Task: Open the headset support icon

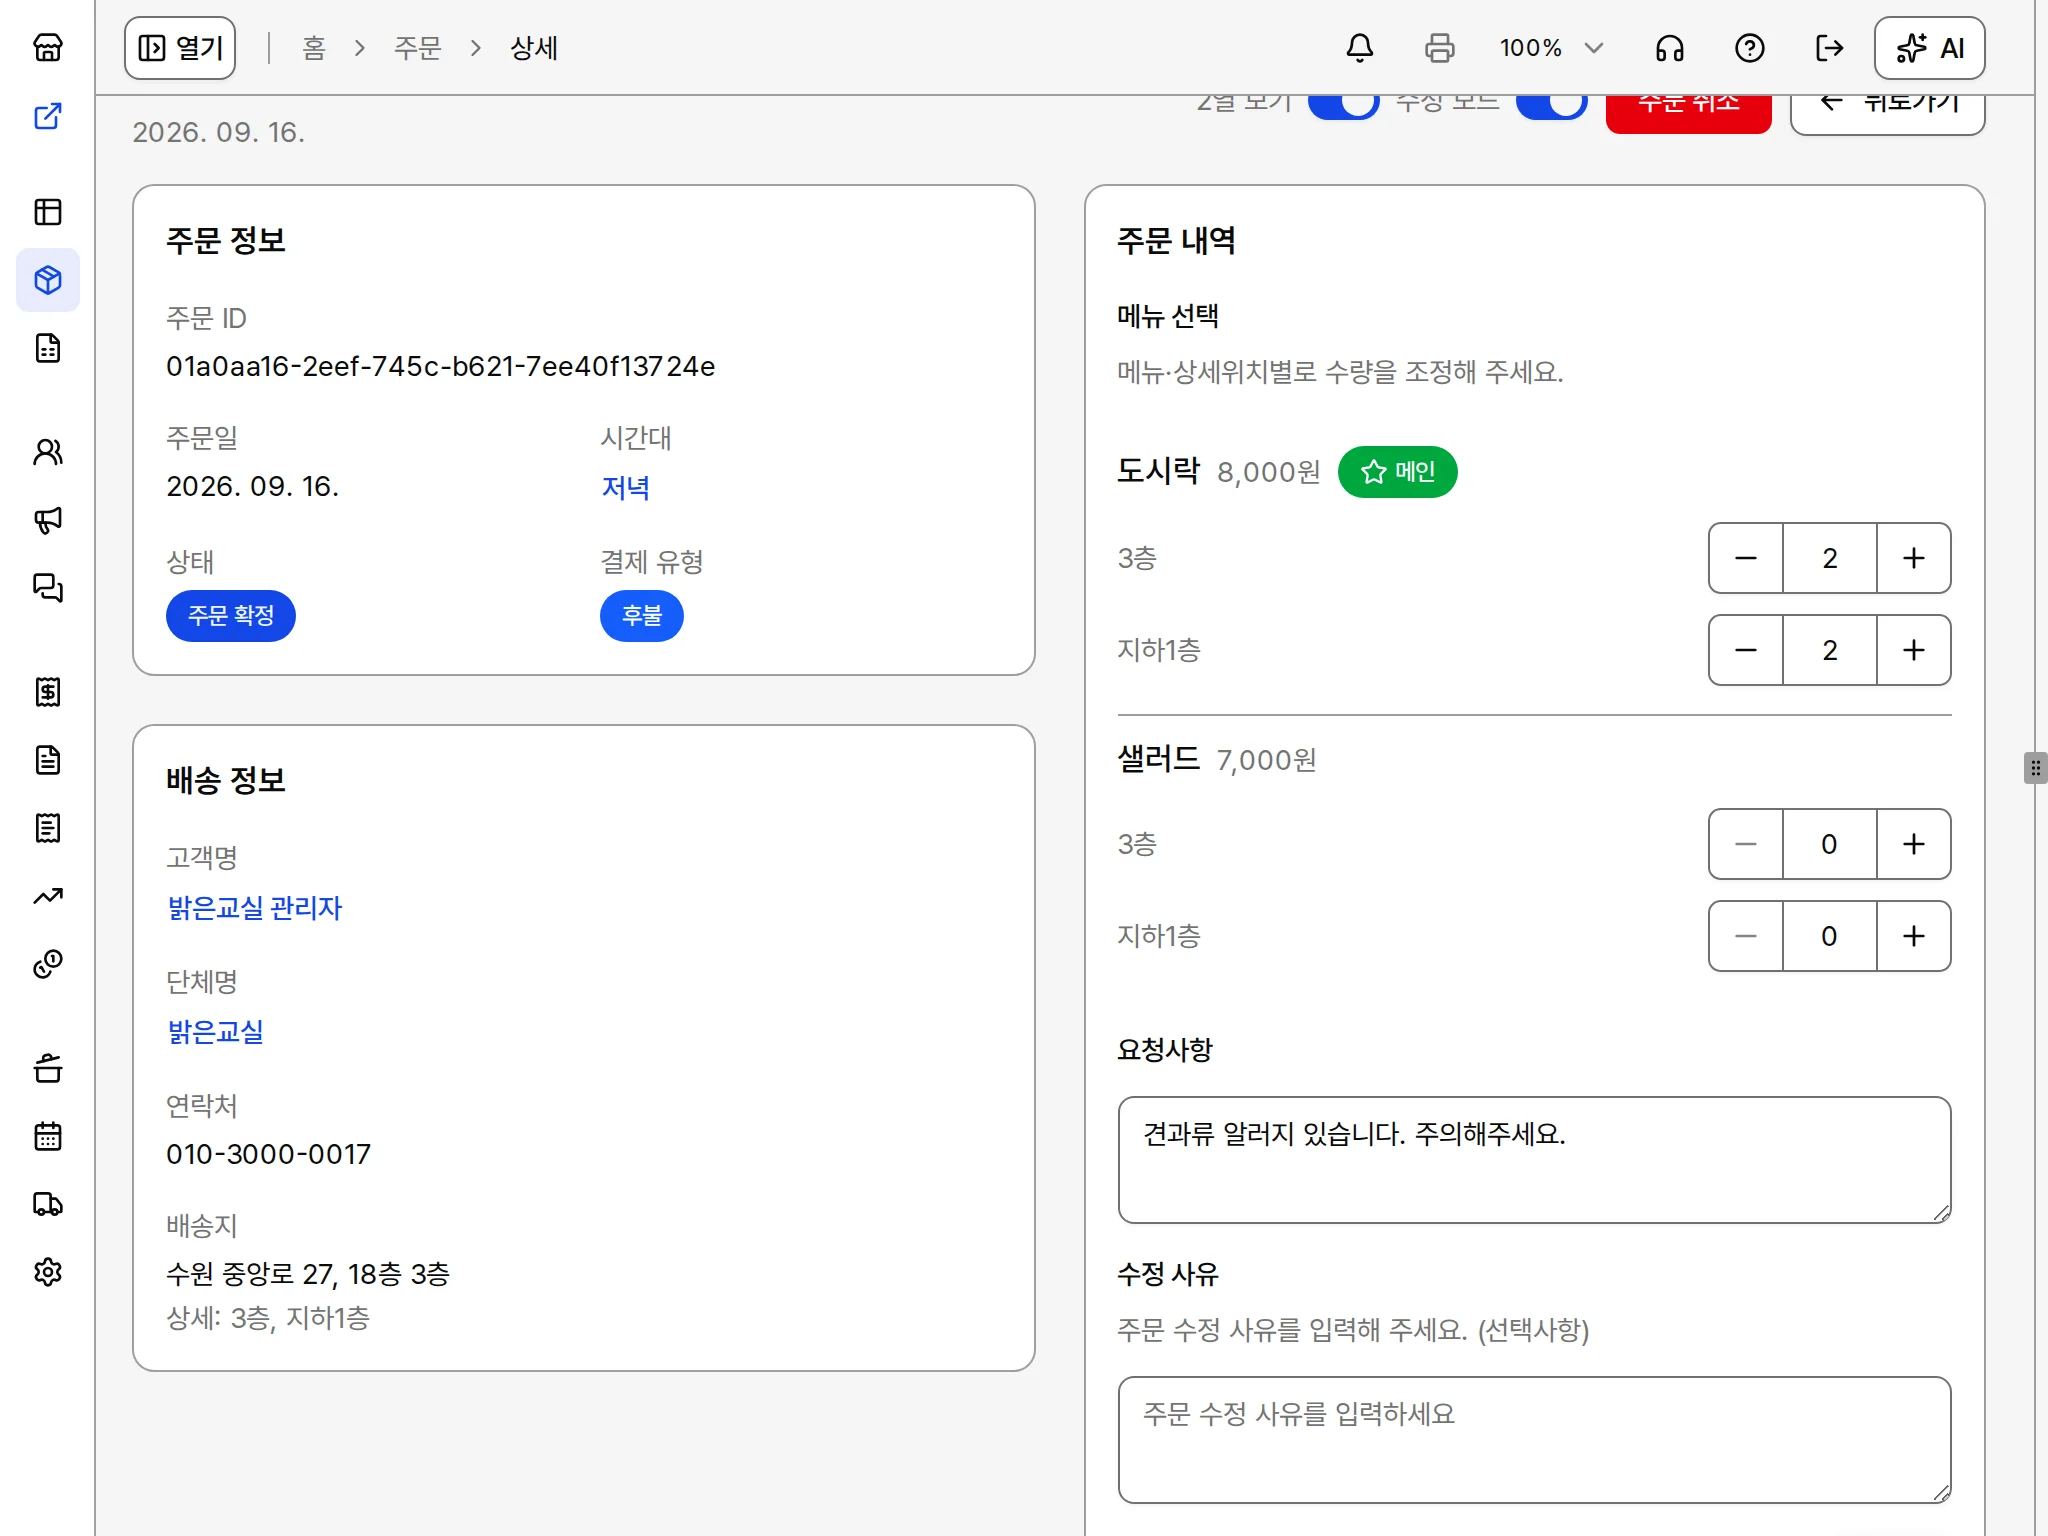Action: pos(1669,48)
